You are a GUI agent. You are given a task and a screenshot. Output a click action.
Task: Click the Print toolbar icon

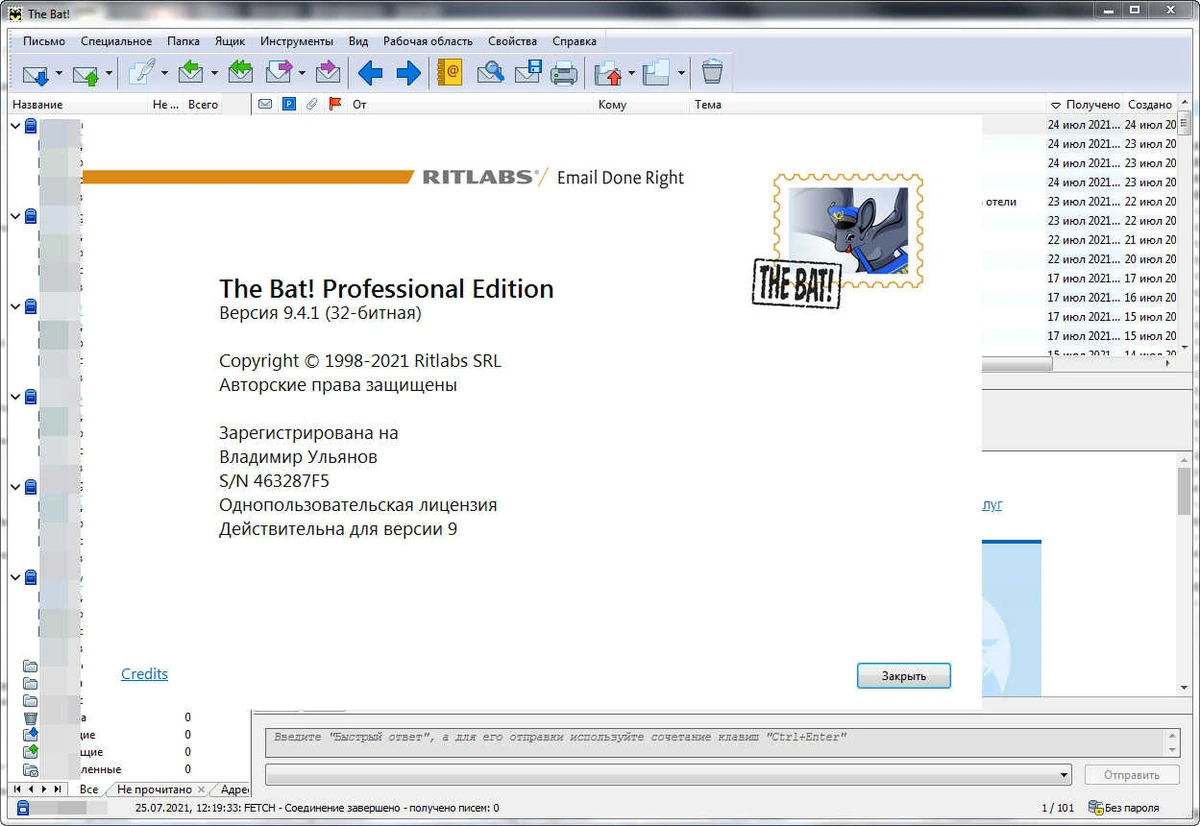(x=565, y=73)
